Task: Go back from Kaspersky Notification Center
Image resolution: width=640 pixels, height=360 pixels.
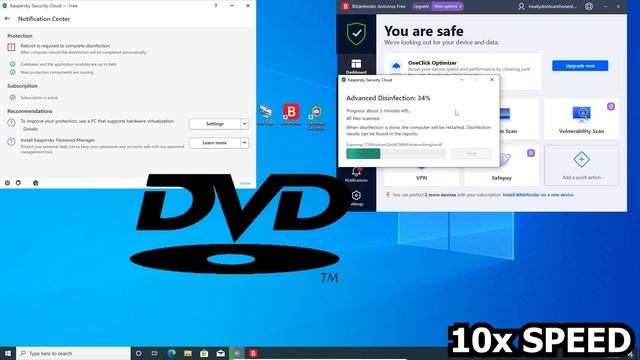Action: (7, 19)
